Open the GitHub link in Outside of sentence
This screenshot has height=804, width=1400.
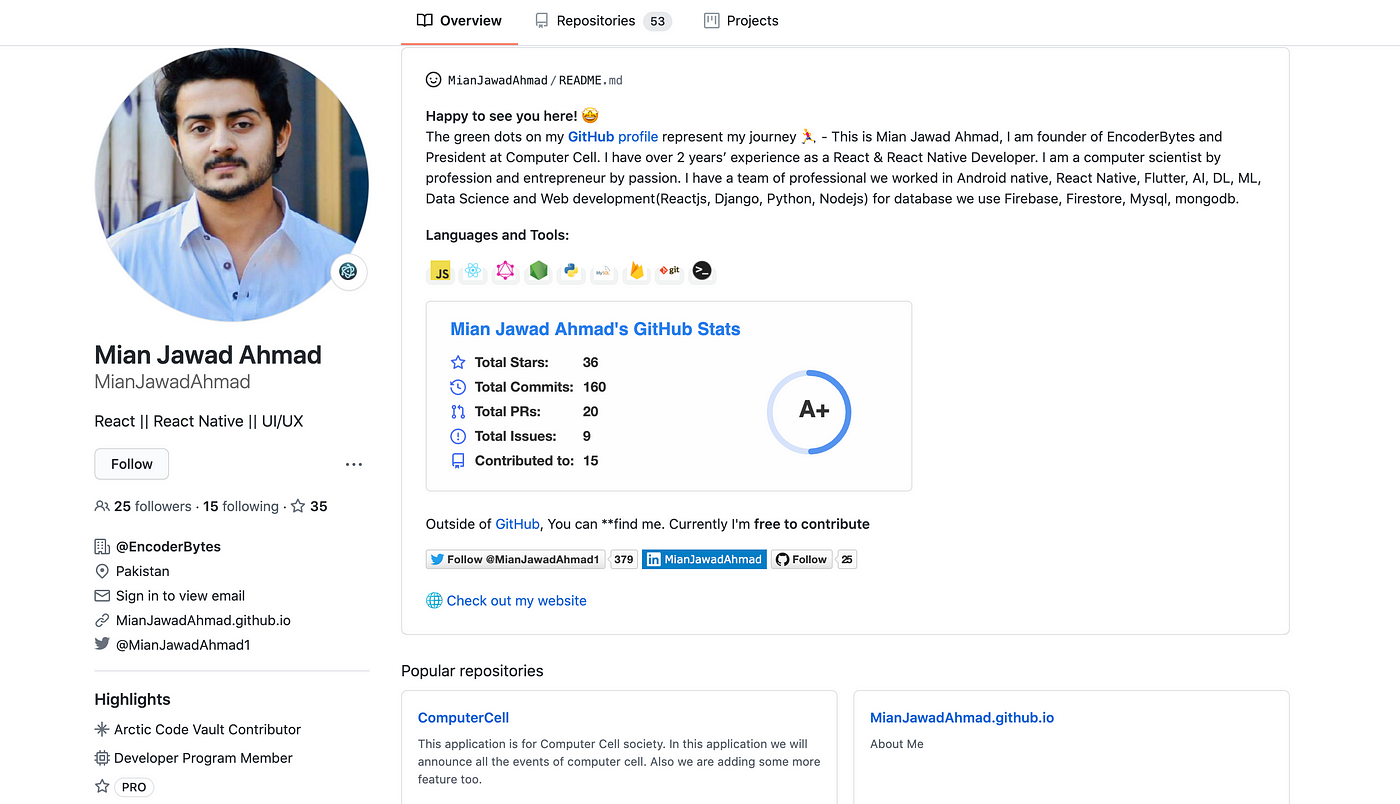(x=518, y=524)
